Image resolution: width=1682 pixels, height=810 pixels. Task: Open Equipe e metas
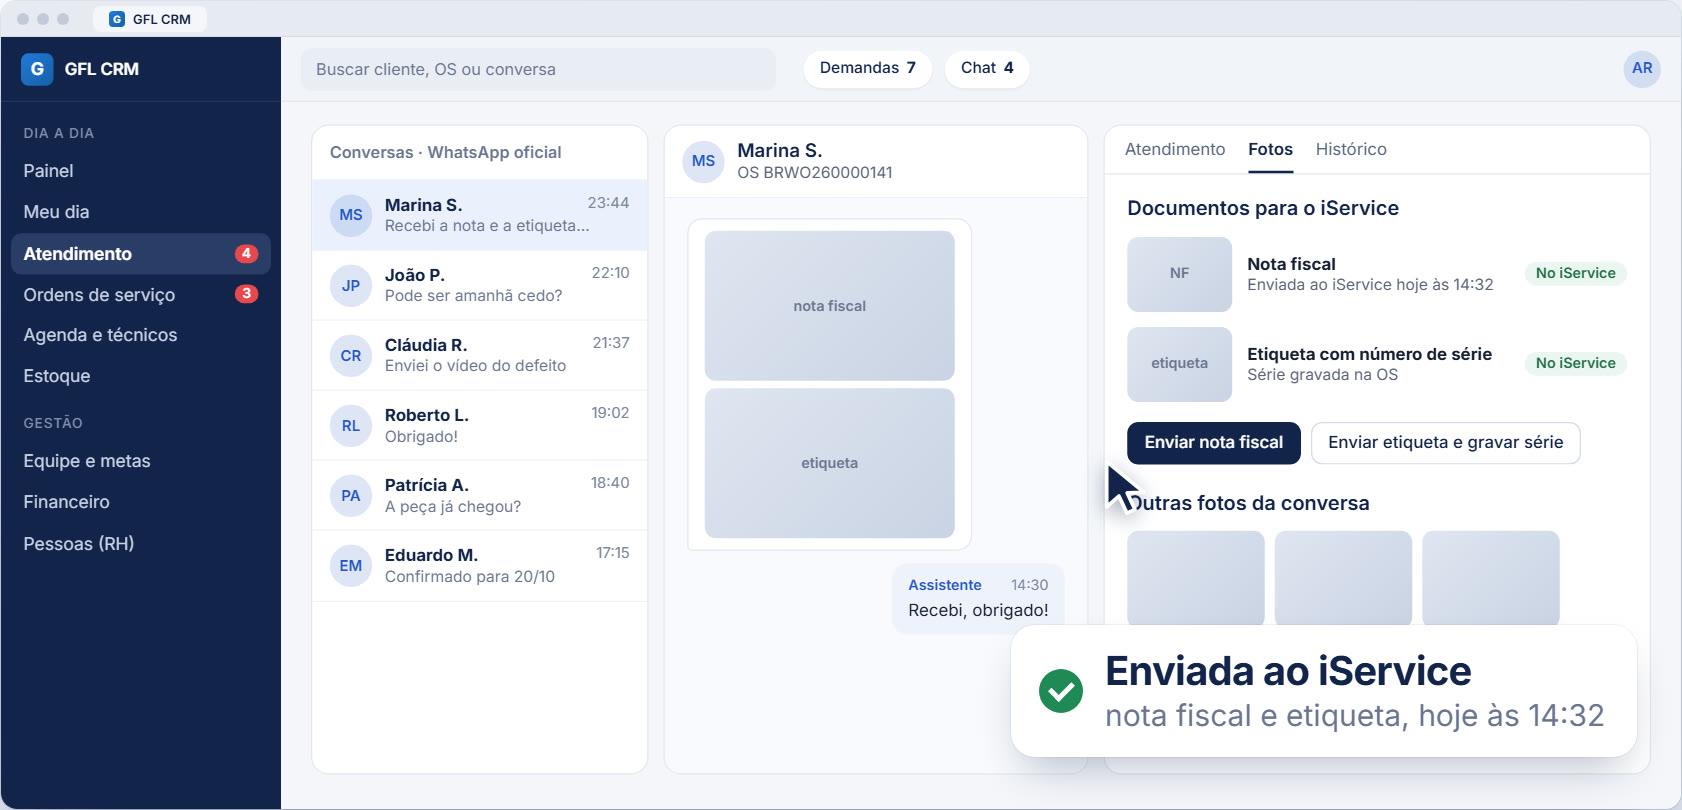pyautogui.click(x=141, y=461)
